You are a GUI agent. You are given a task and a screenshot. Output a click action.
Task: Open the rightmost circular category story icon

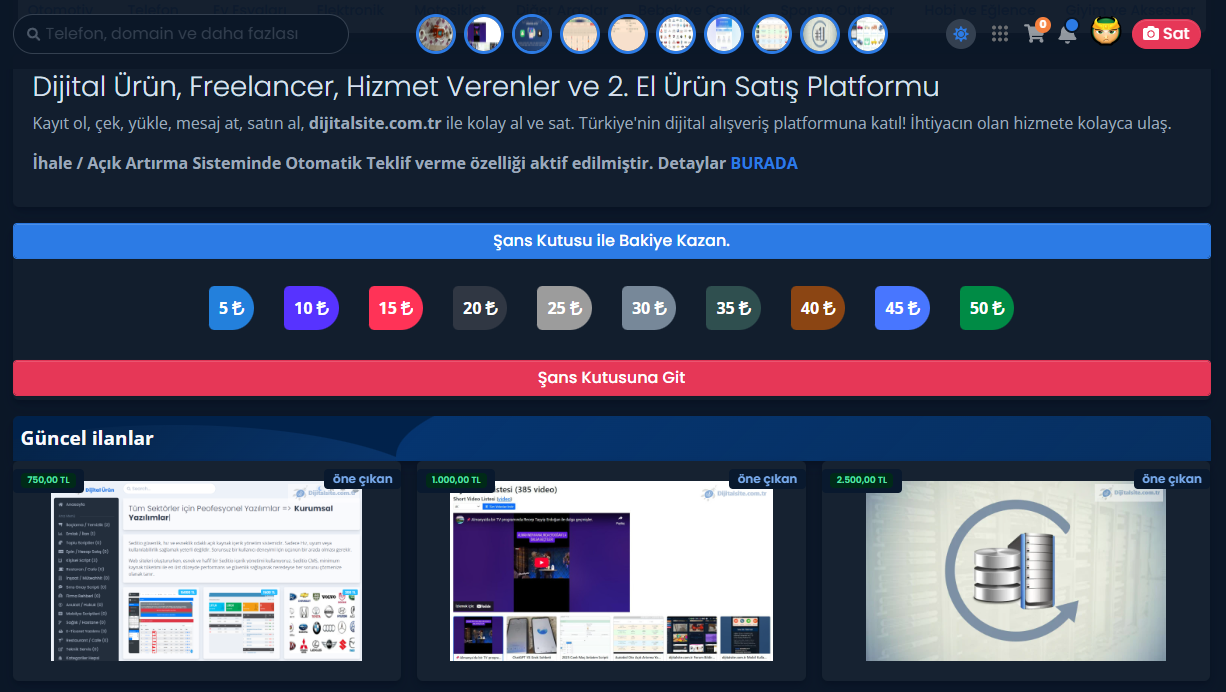868,33
